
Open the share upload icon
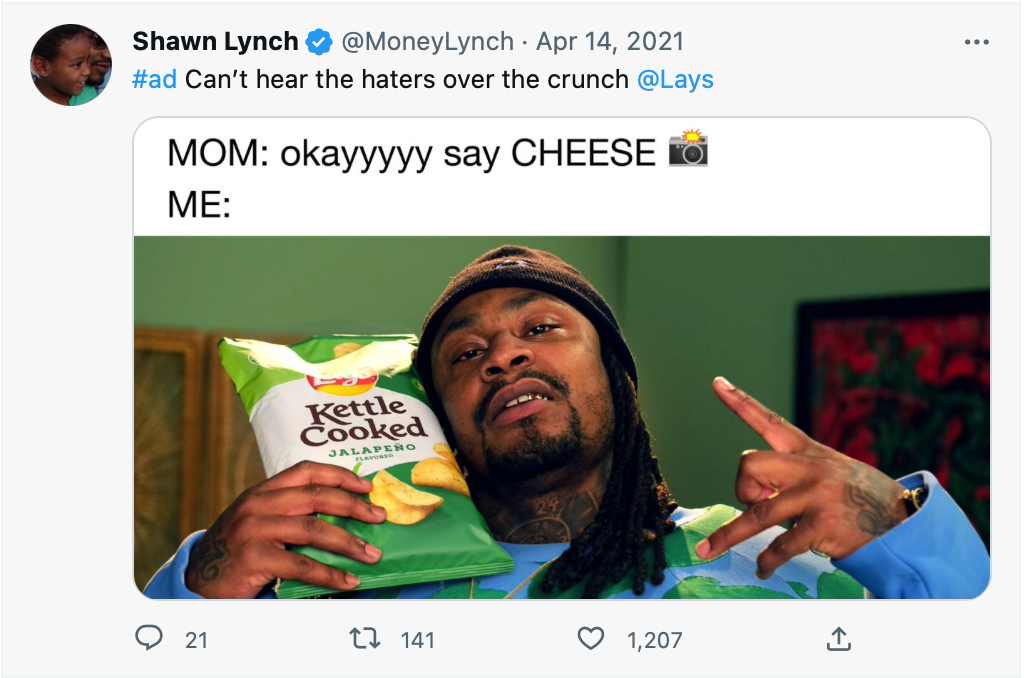point(839,639)
